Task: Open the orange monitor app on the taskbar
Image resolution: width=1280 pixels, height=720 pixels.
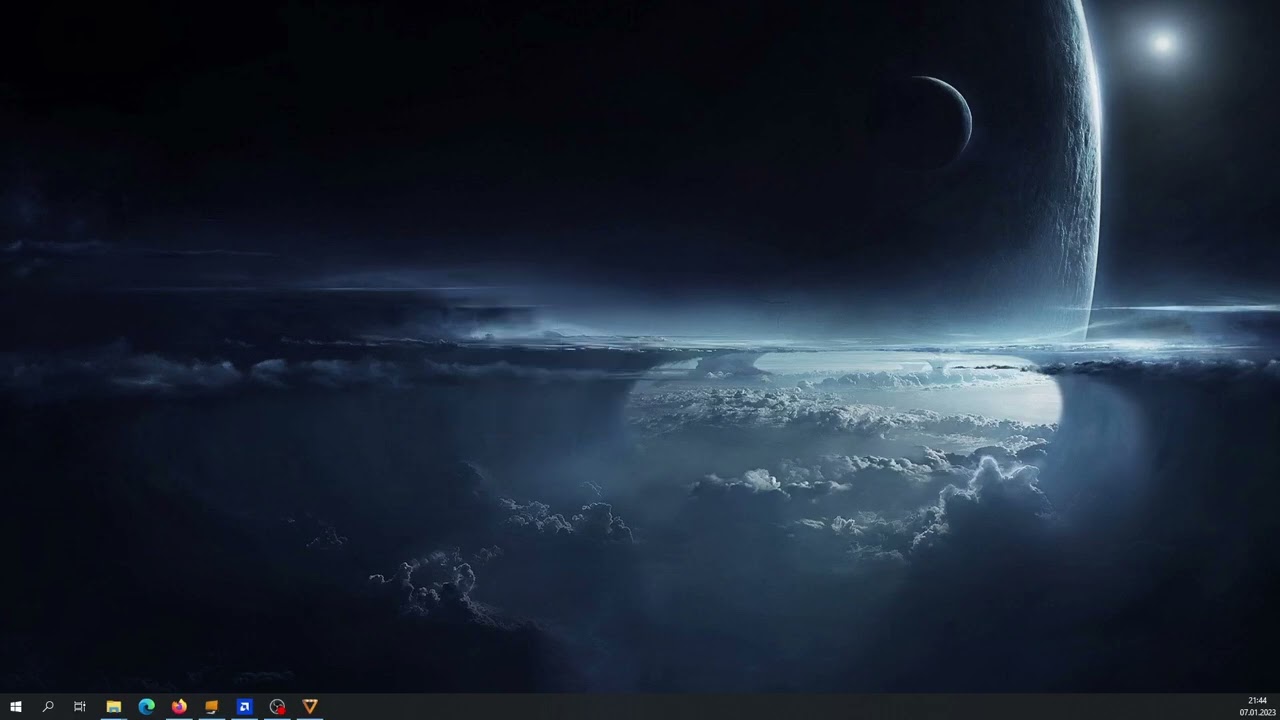Action: coord(212,706)
